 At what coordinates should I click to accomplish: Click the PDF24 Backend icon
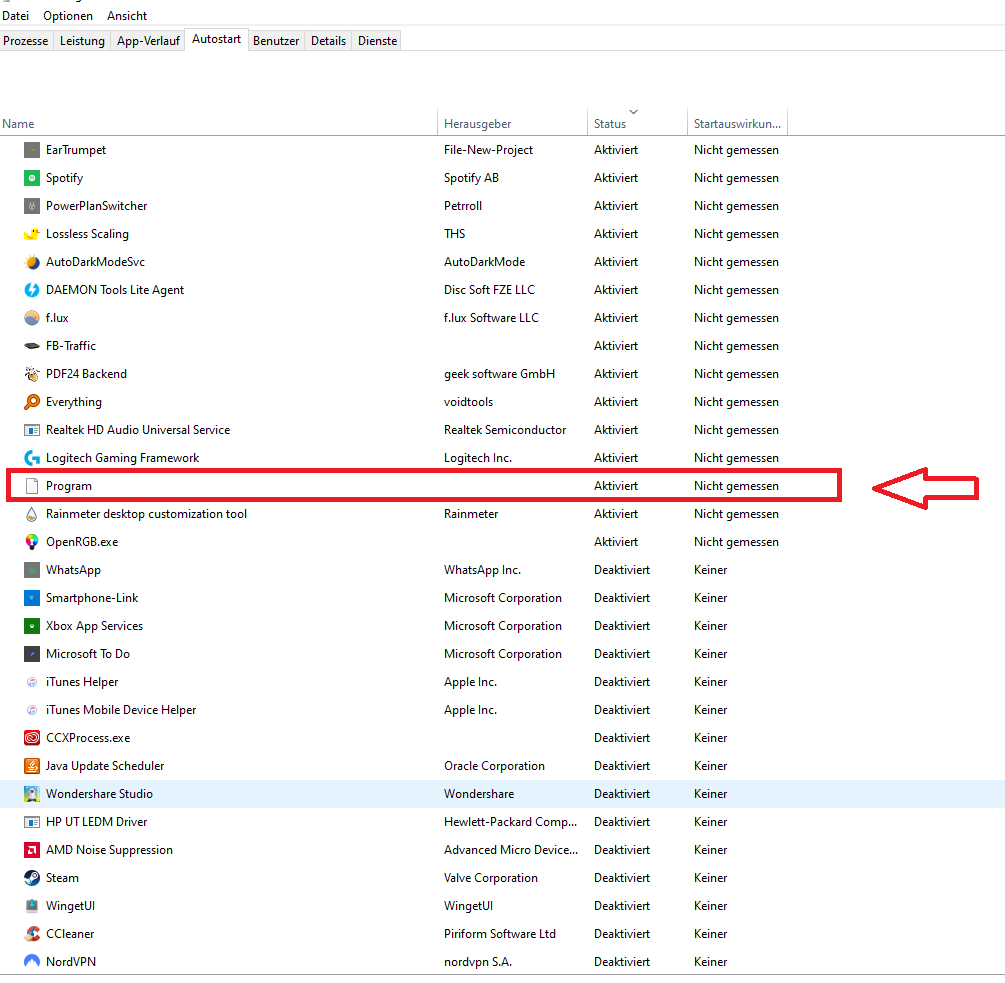click(31, 374)
